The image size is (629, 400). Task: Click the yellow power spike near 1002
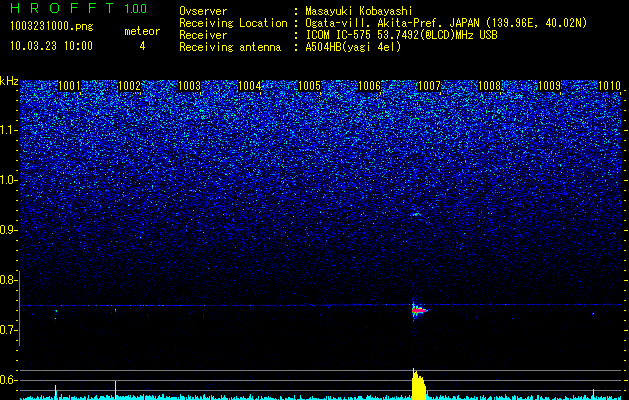tap(116, 388)
